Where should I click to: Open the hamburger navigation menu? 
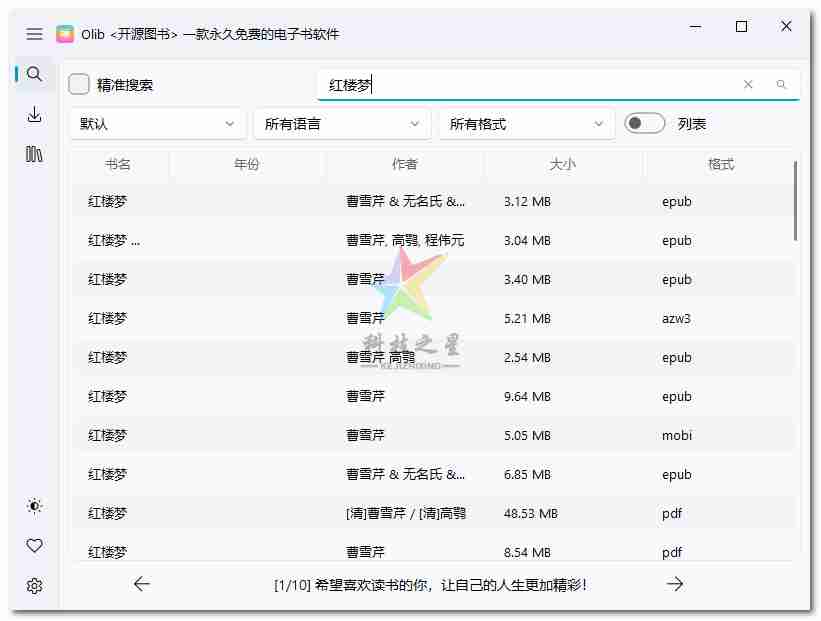pos(34,34)
